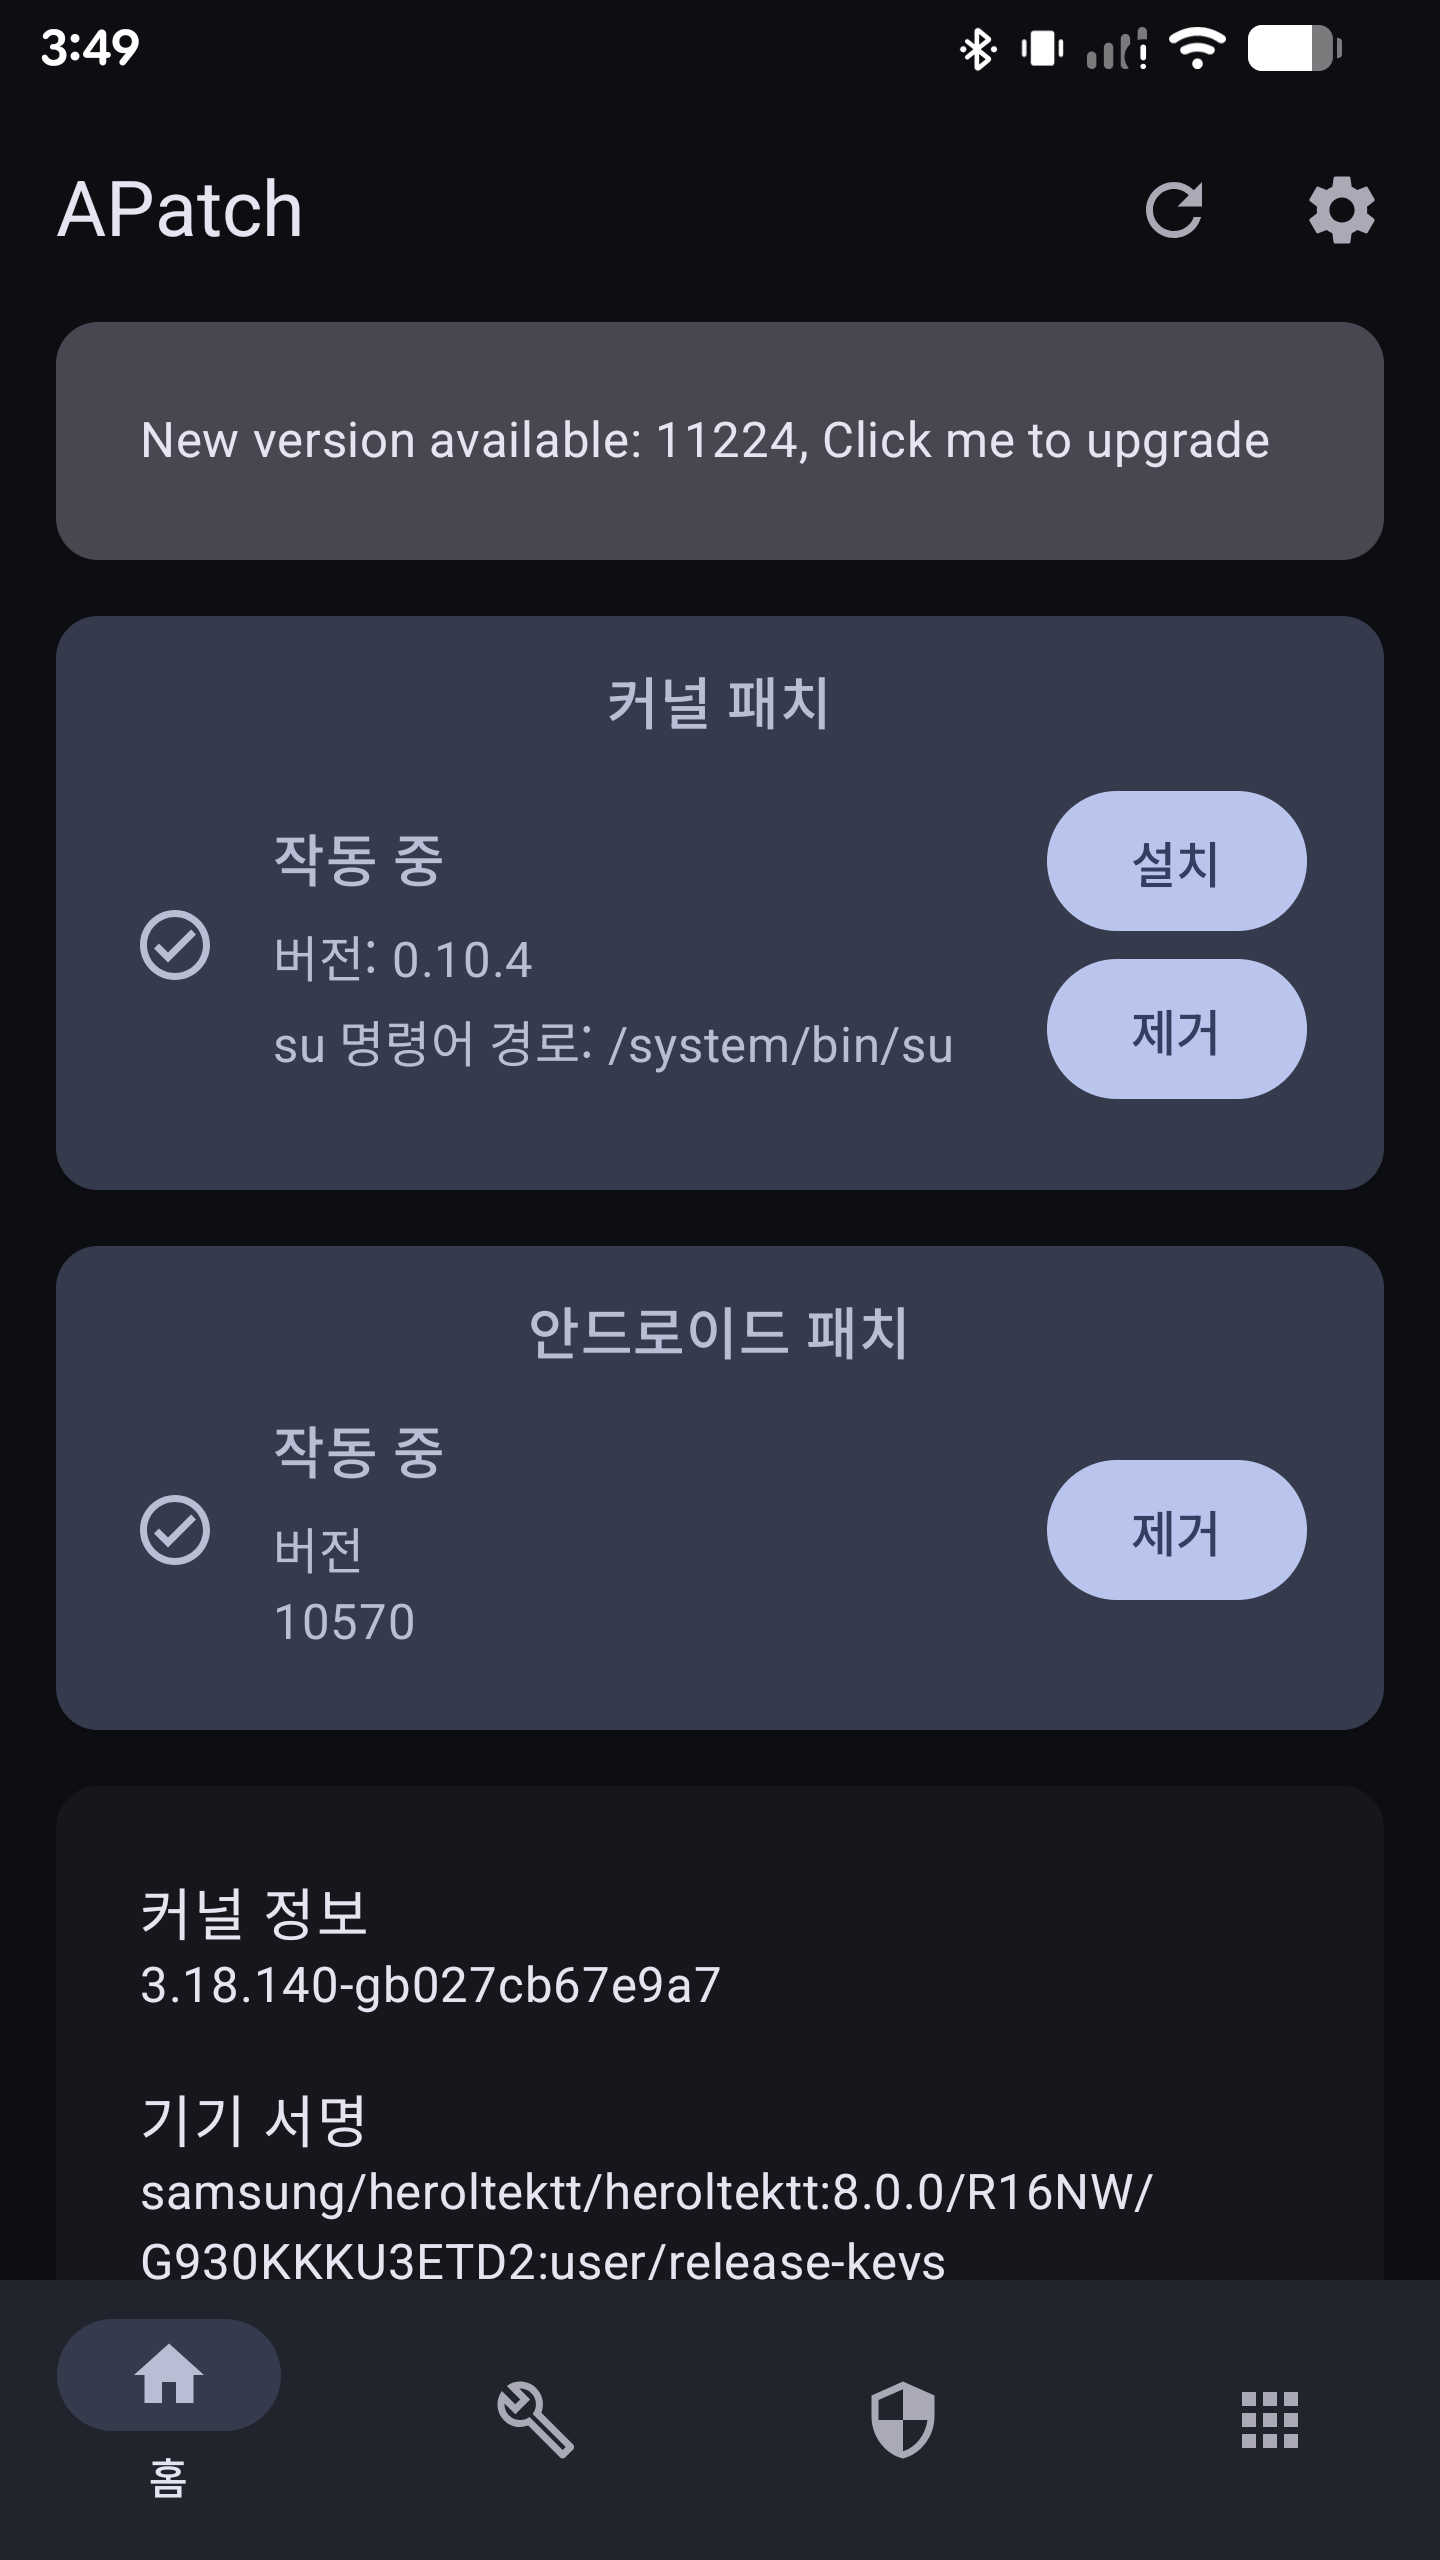Tap the APatch title text
The width and height of the screenshot is (1440, 2560).
180,210
